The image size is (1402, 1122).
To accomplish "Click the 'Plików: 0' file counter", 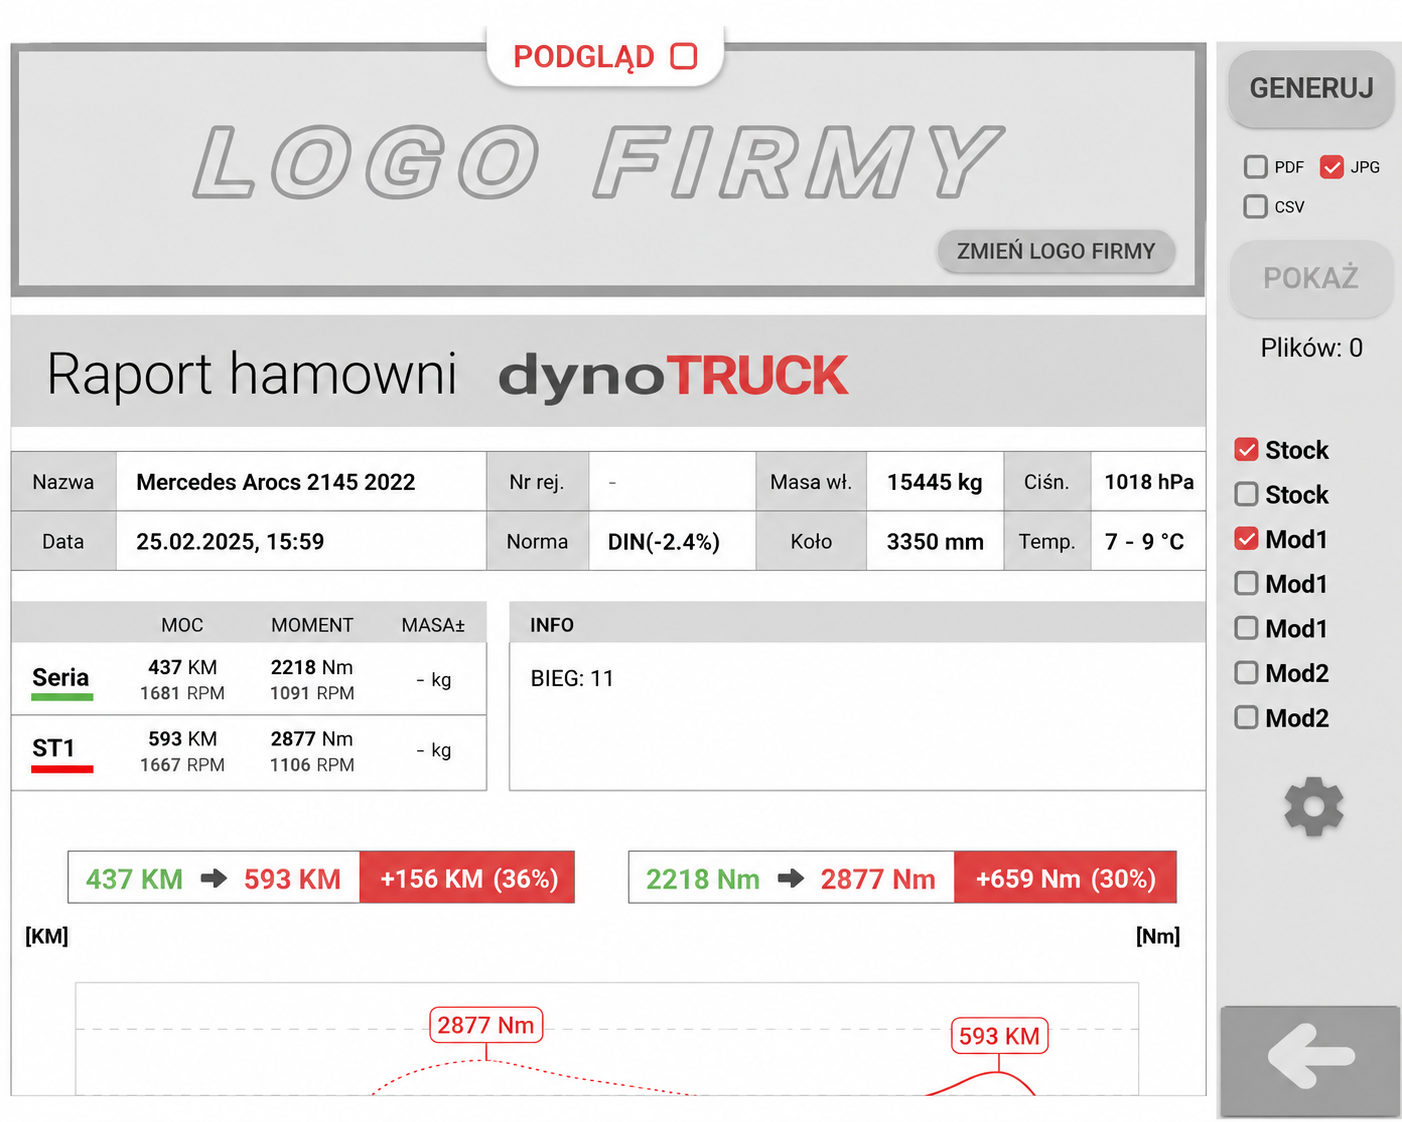I will [1311, 348].
